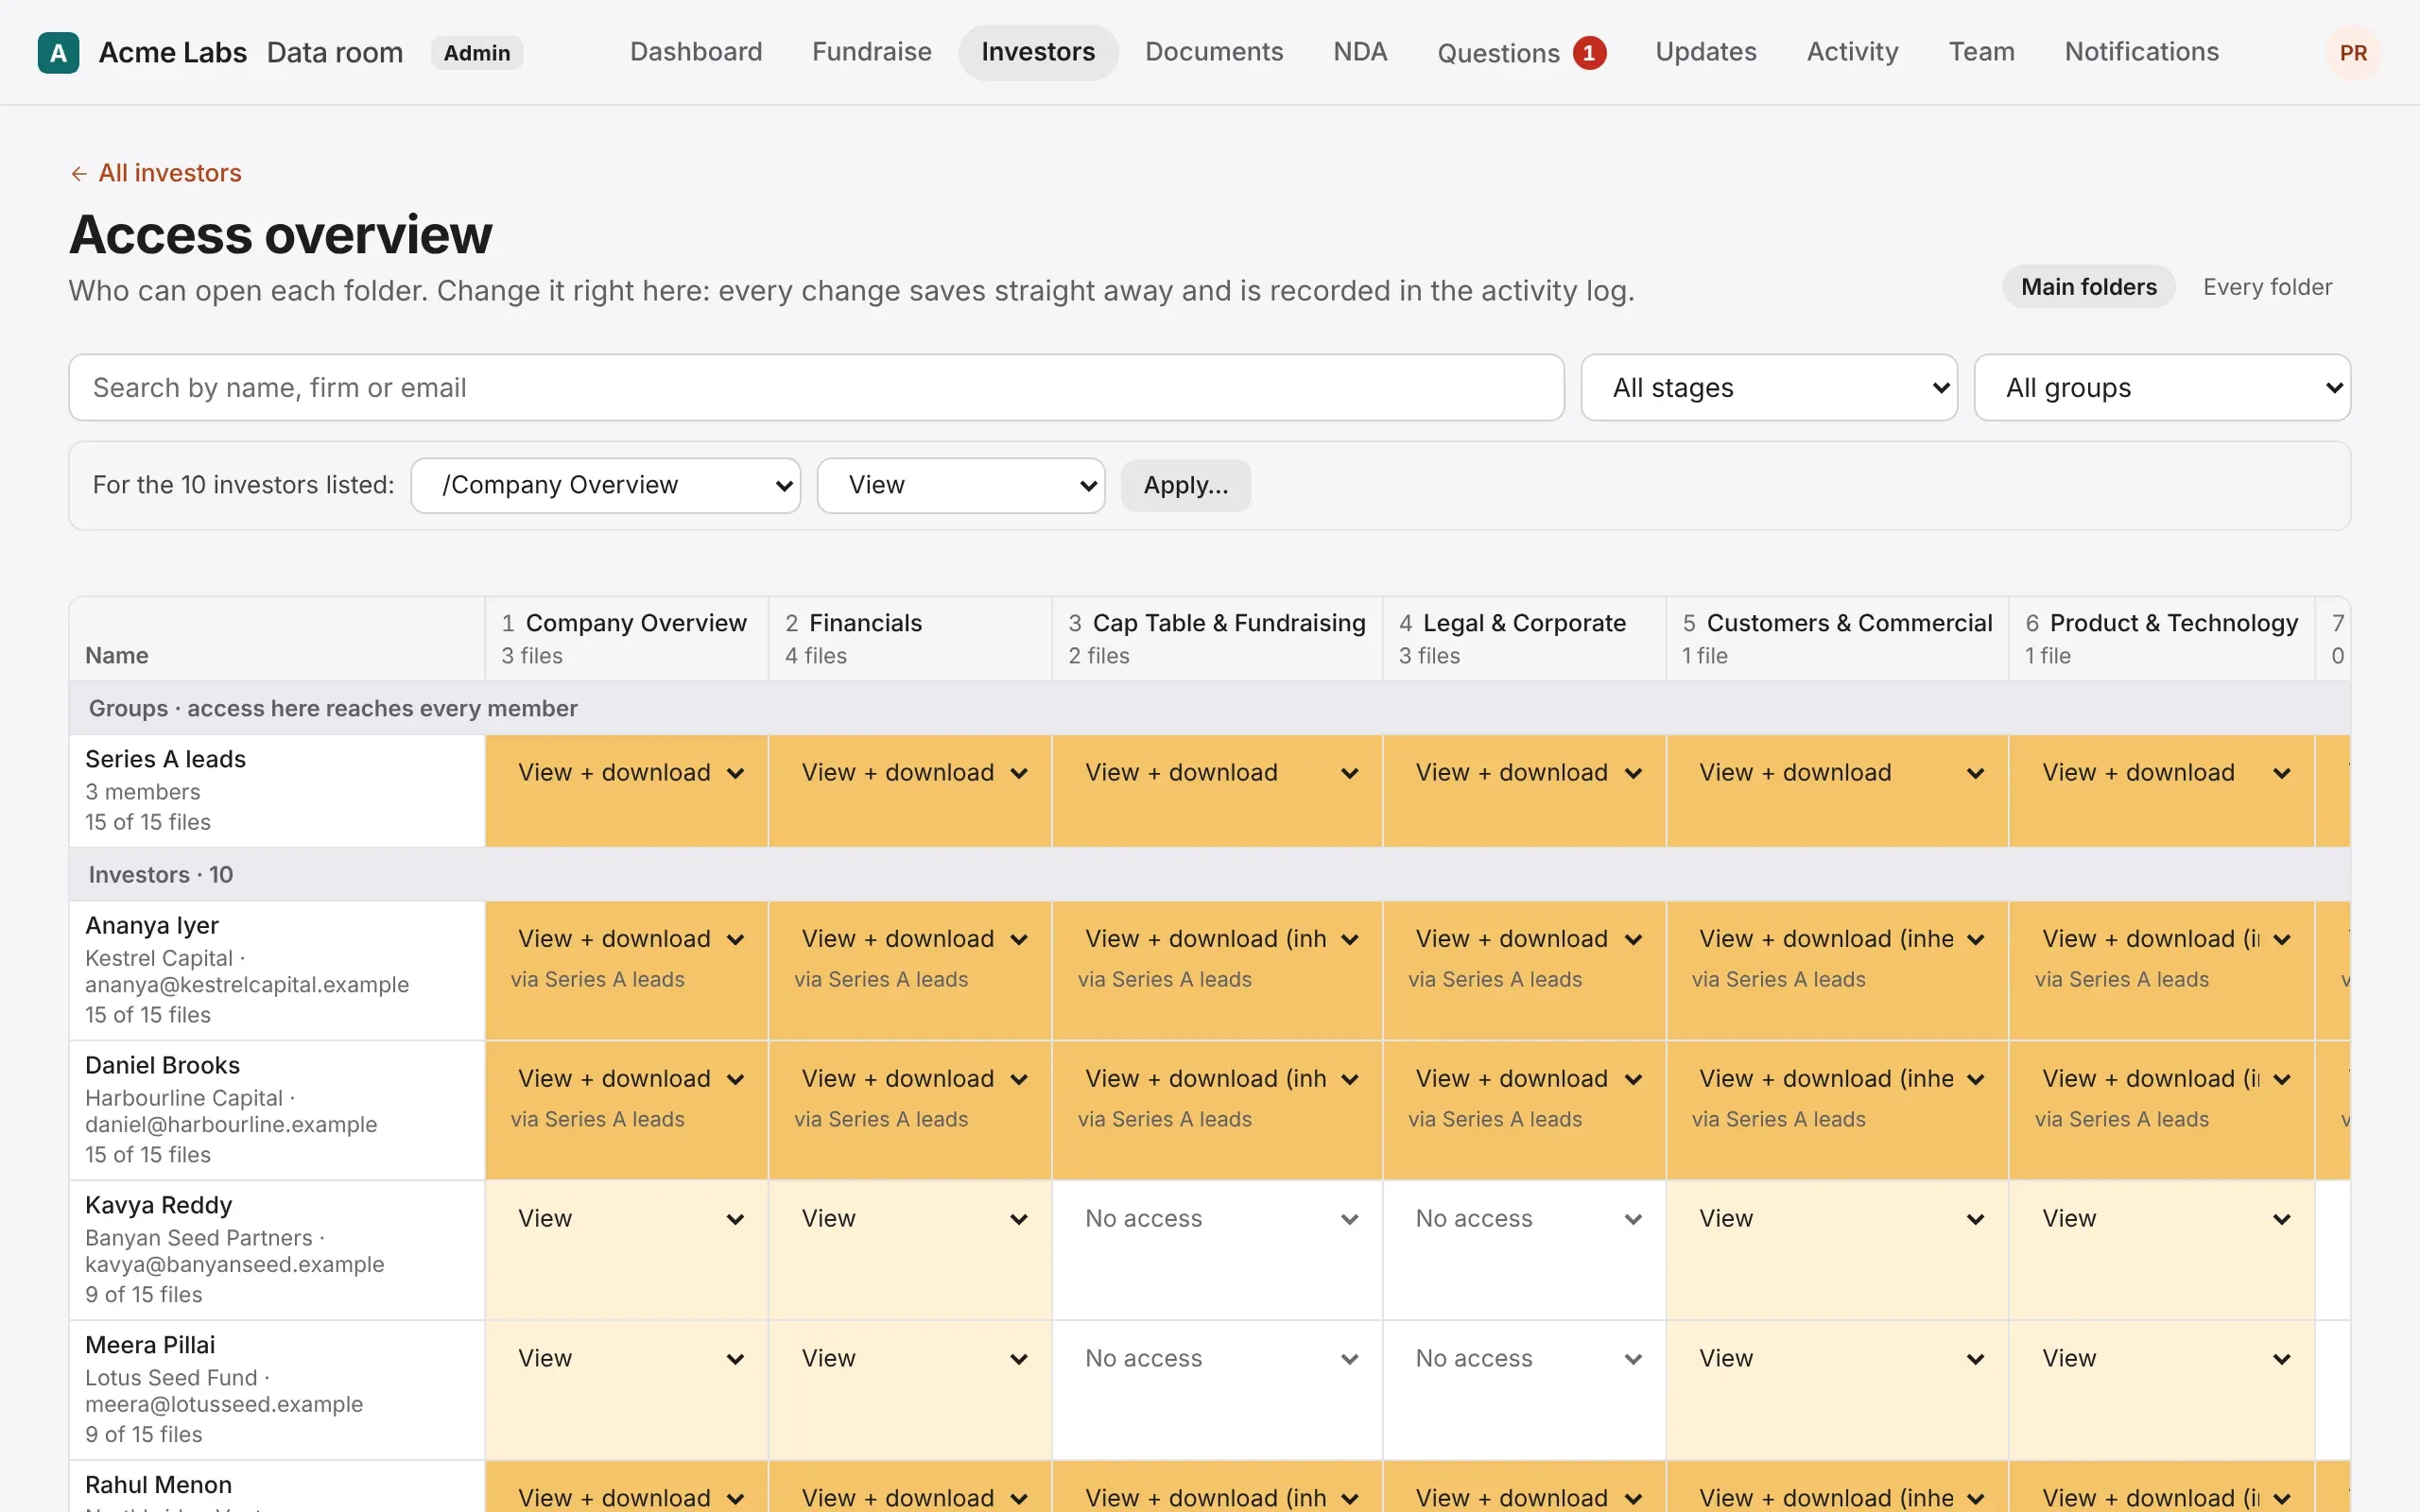Go to the Activity tab
This screenshot has height=1512, width=2420.
coord(1852,52)
